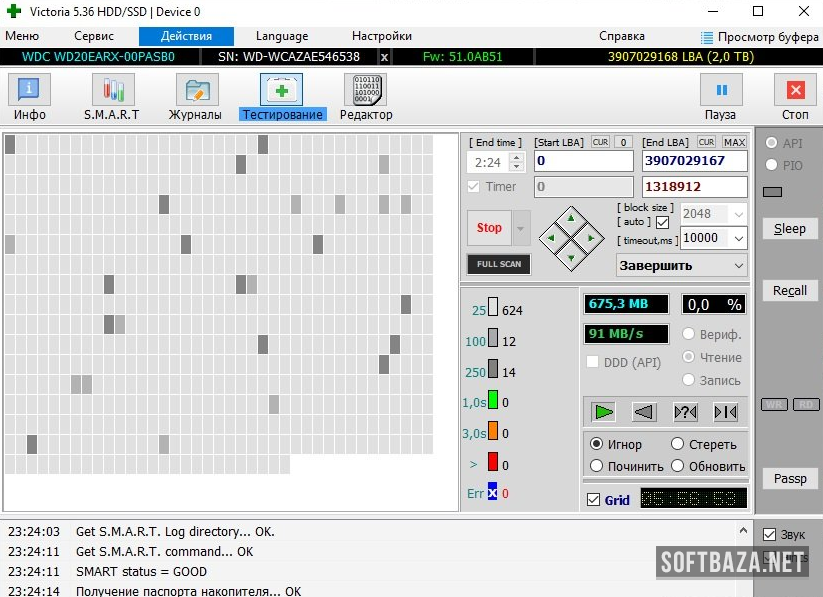Expand the arrow beside the Stop button
Viewport: 823px width, 597px height.
click(521, 228)
